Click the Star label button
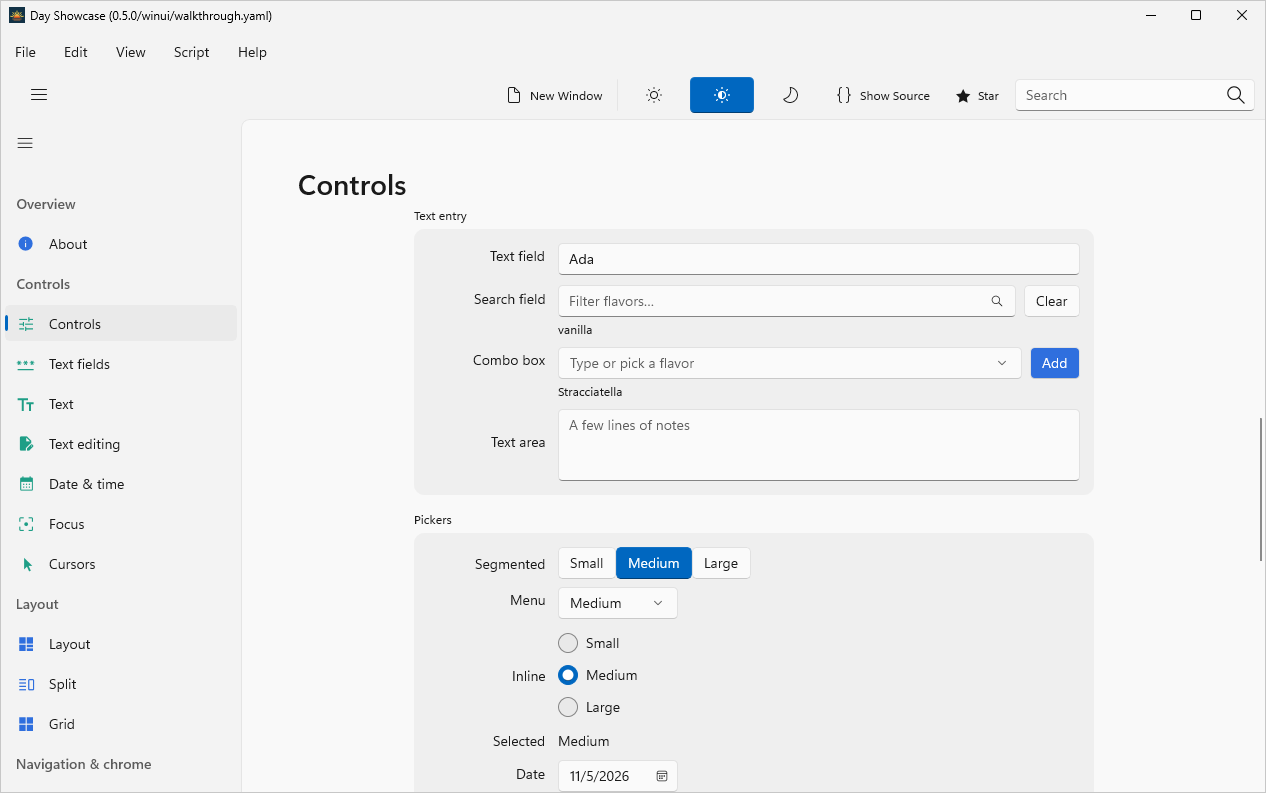The width and height of the screenshot is (1266, 793). point(988,96)
